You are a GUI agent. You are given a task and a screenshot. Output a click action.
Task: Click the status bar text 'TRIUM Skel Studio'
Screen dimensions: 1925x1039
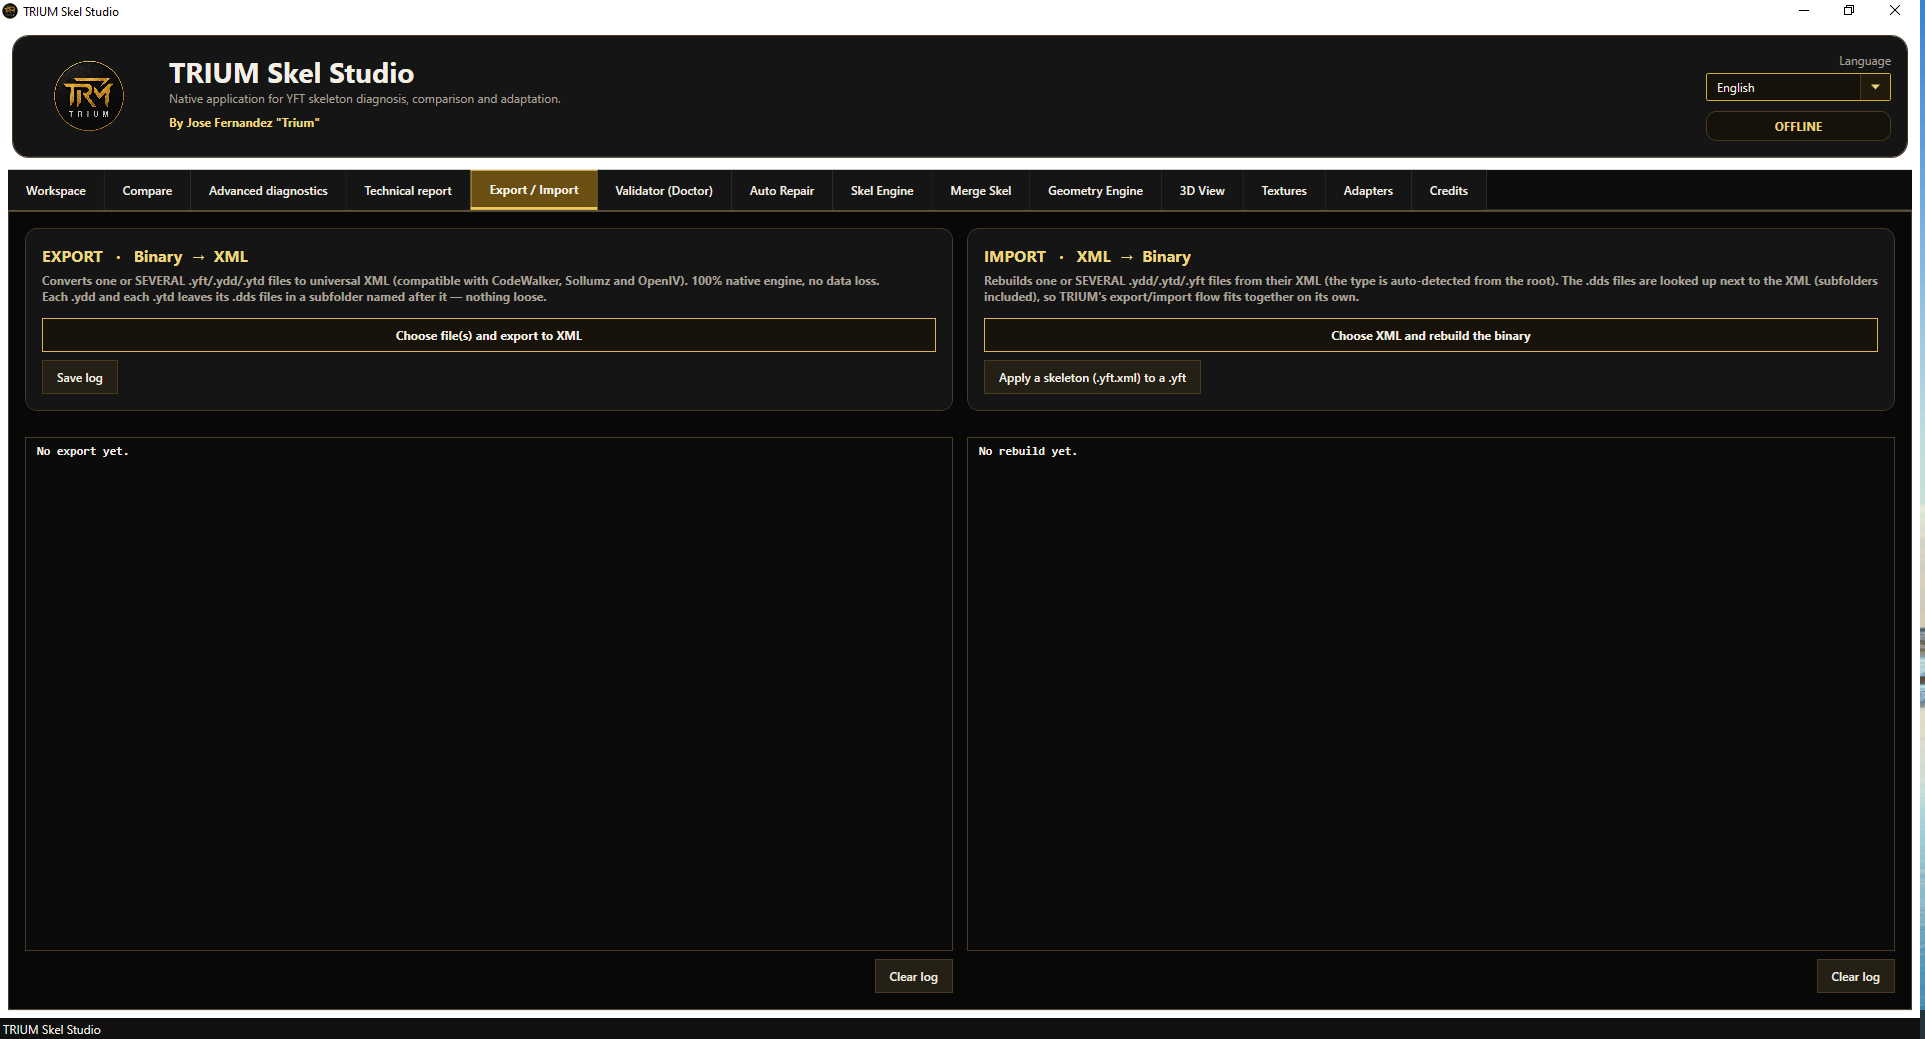pyautogui.click(x=52, y=1029)
